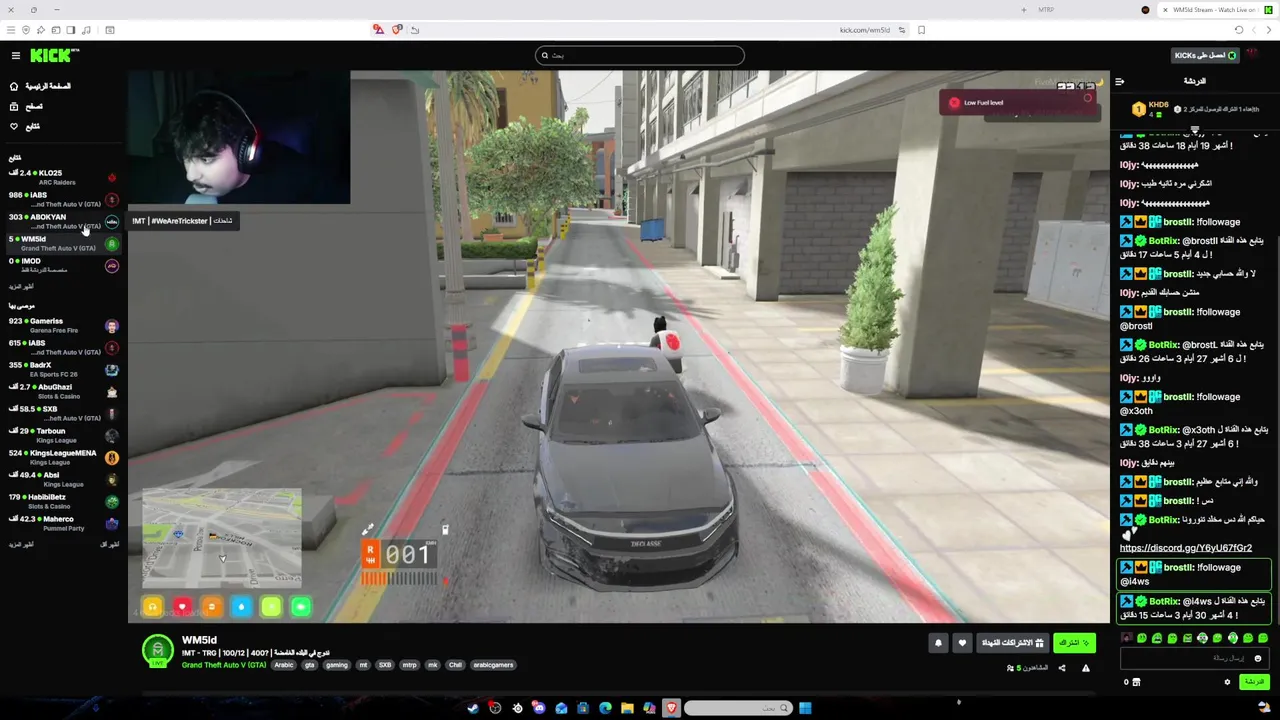
Task: Go to Kick logo home
Action: [x=54, y=56]
